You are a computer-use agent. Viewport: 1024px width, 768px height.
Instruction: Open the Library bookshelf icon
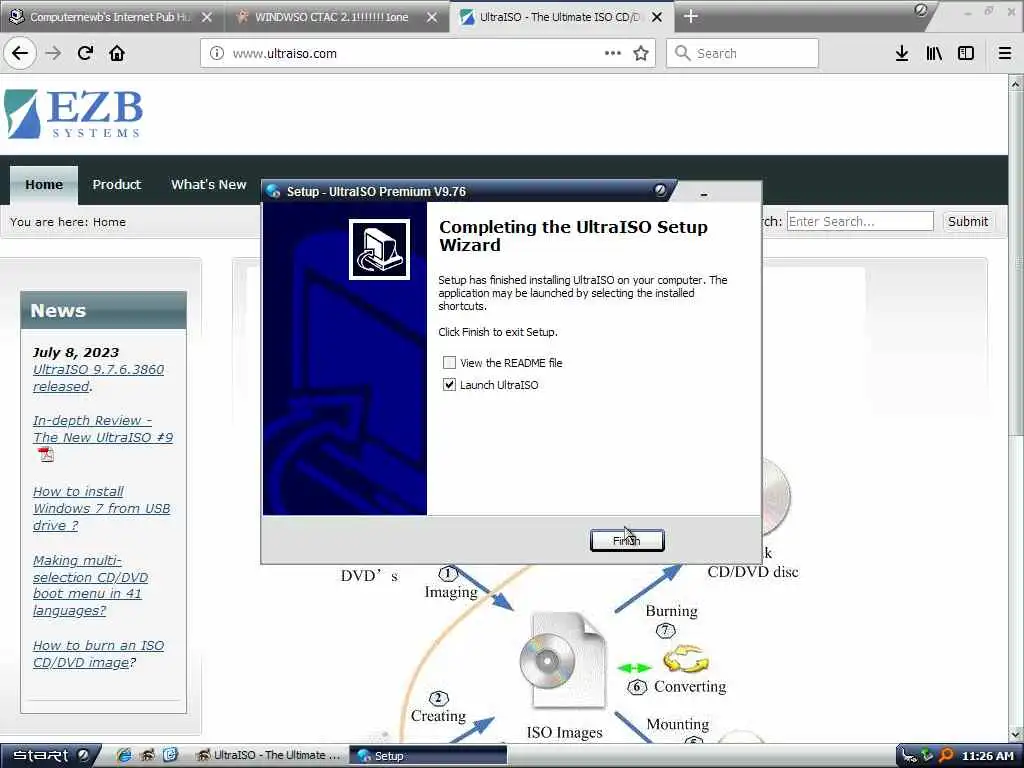coord(934,53)
